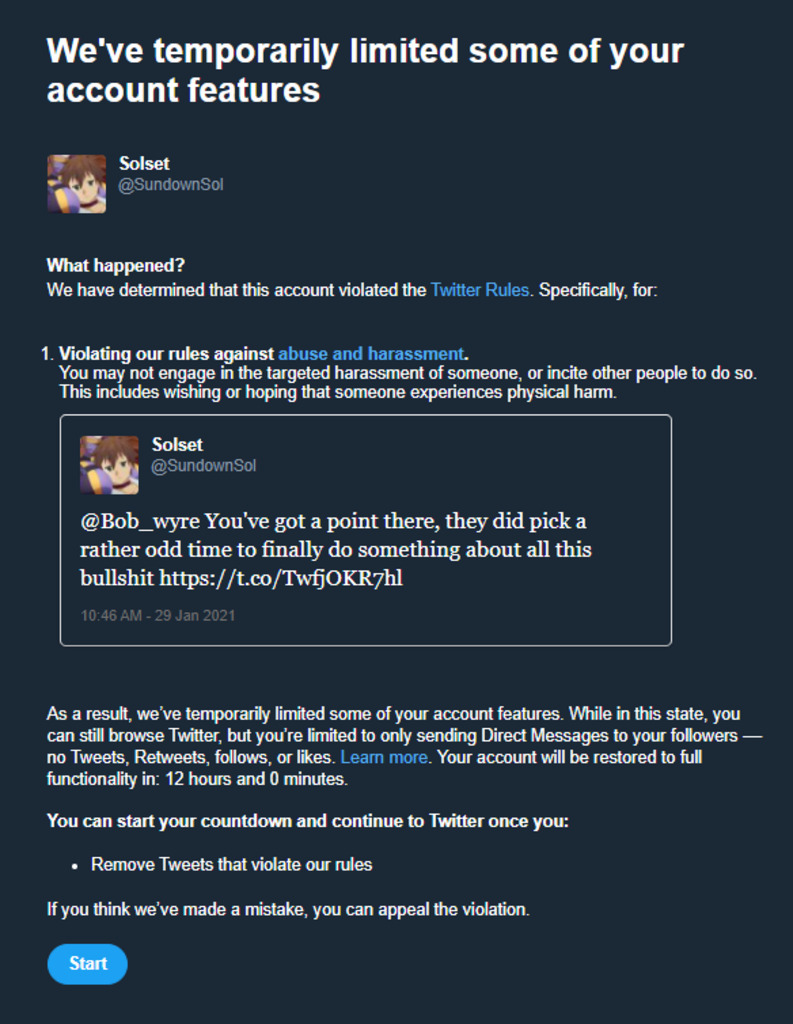This screenshot has width=793, height=1024.
Task: Click the Learn more link
Action: coord(384,757)
